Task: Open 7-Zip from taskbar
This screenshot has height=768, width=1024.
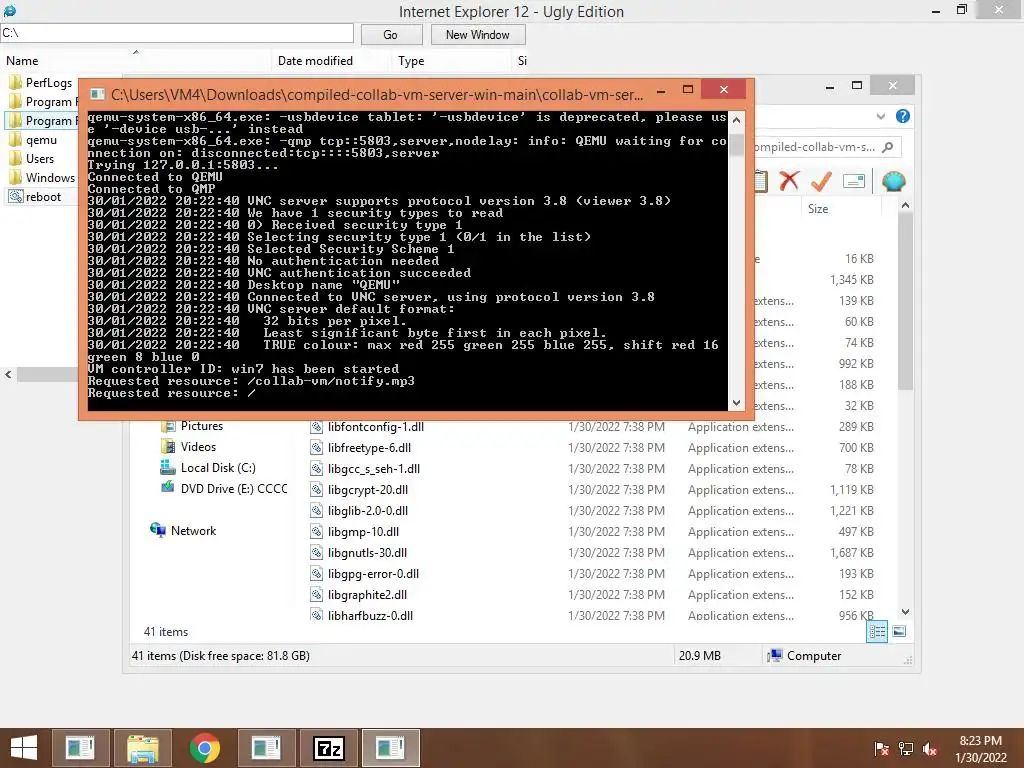Action: point(328,748)
